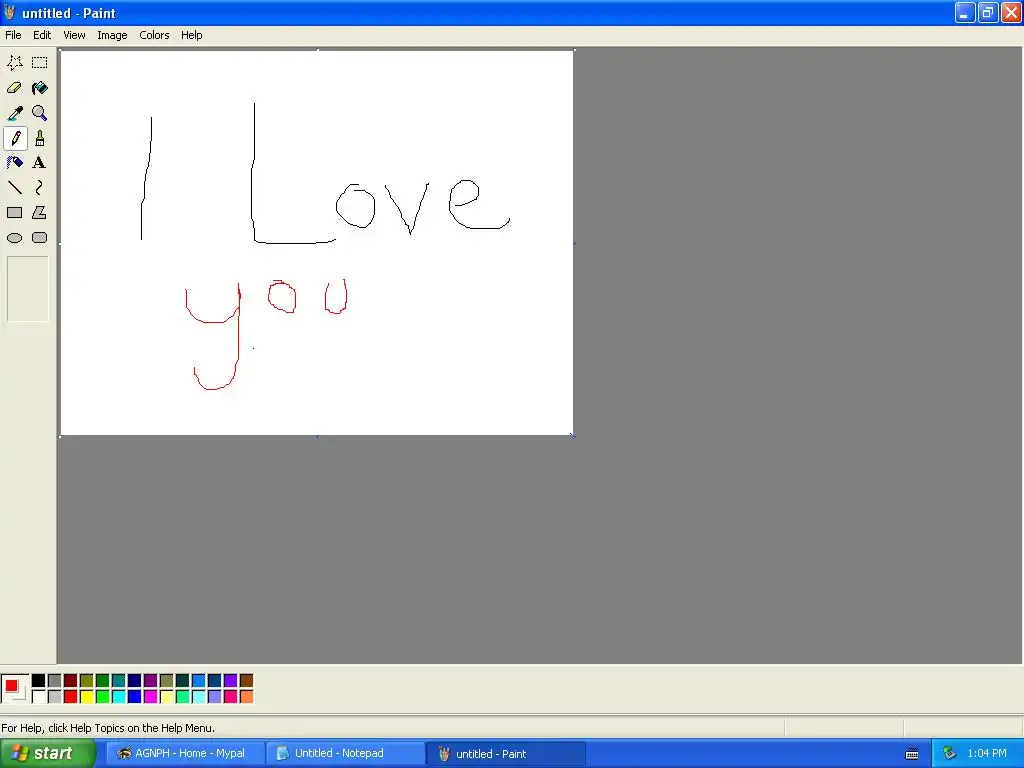This screenshot has width=1024, height=768.
Task: Select the Free-Form Select tool
Action: click(x=14, y=63)
